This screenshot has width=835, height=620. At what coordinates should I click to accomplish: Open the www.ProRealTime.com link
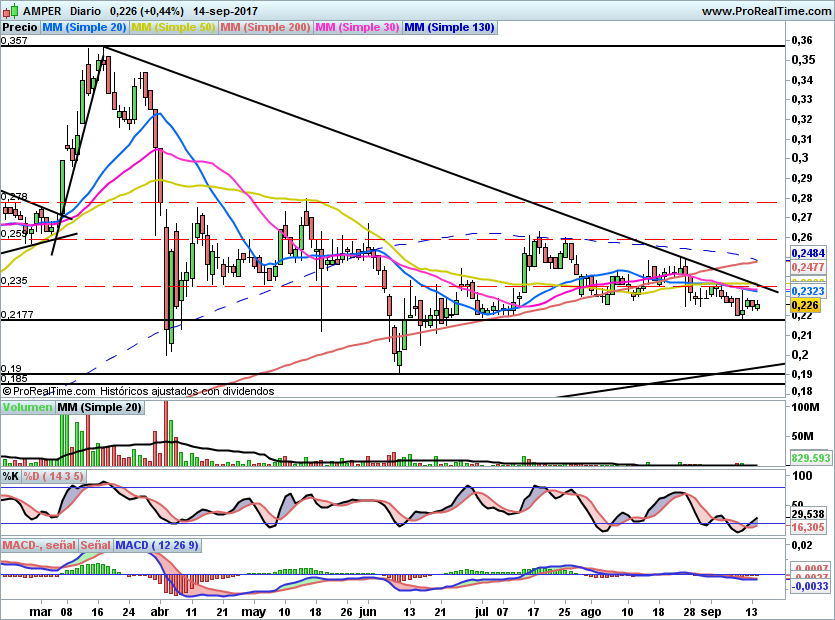[765, 10]
